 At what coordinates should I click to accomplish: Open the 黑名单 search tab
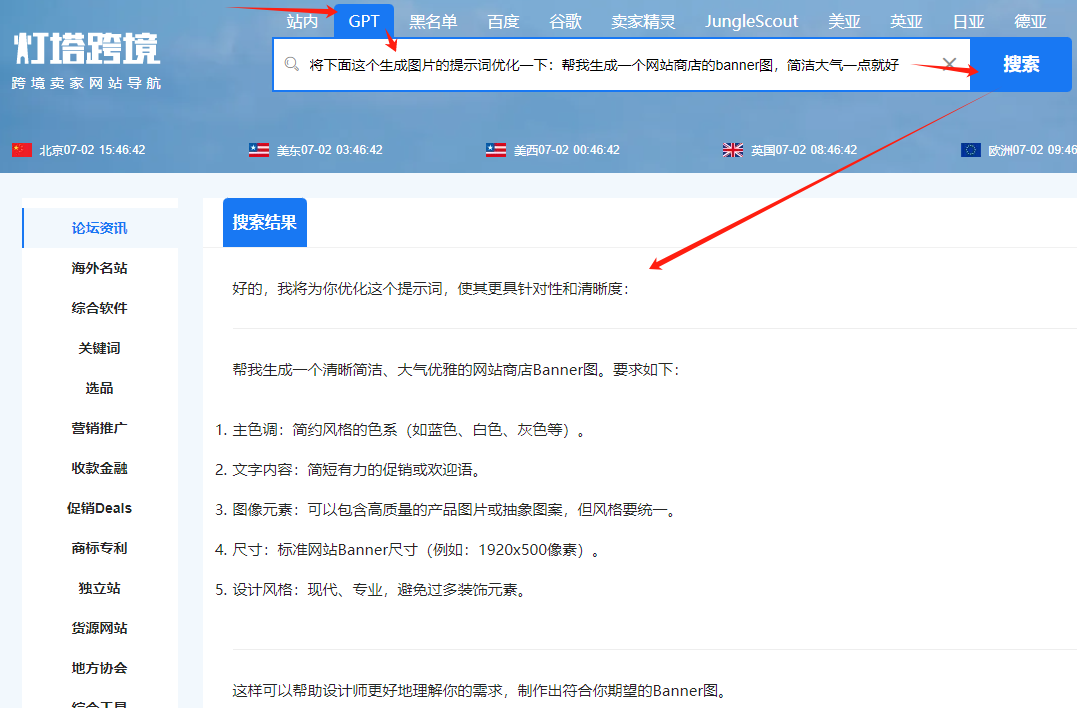[433, 21]
